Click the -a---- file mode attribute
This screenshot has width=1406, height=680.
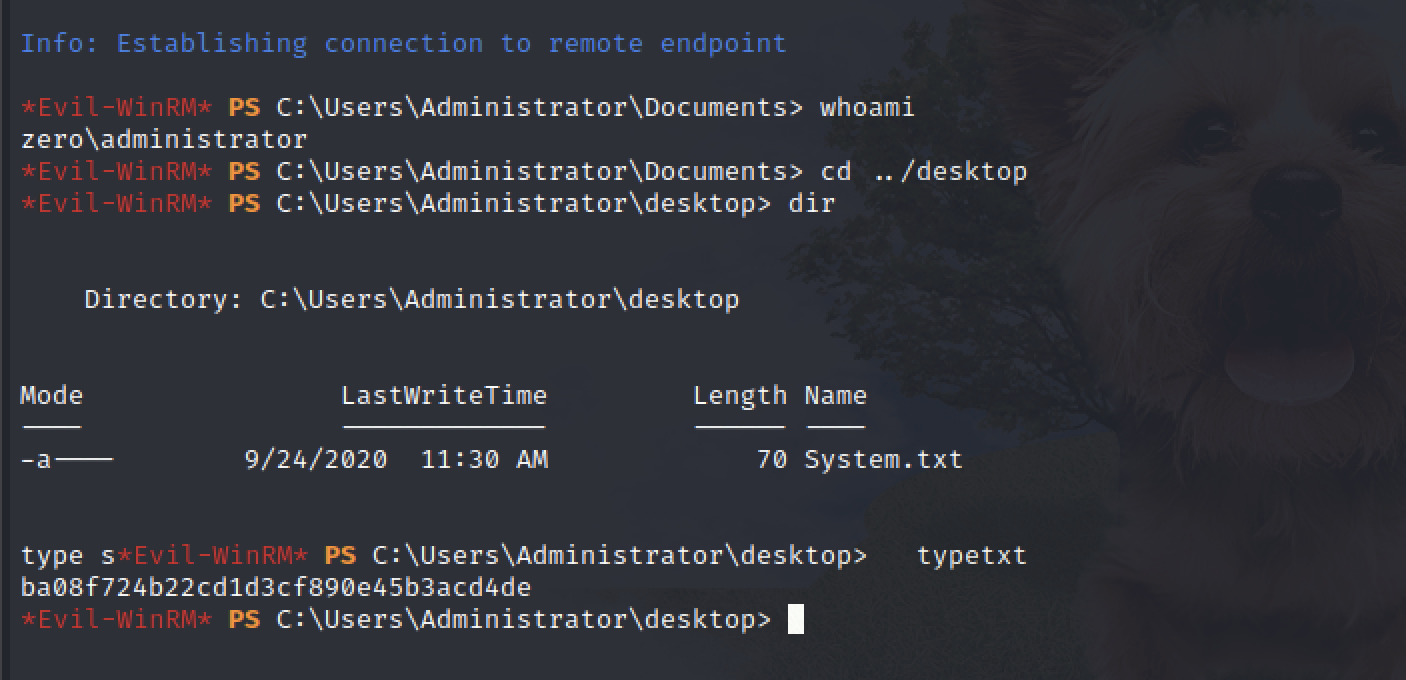click(66, 460)
